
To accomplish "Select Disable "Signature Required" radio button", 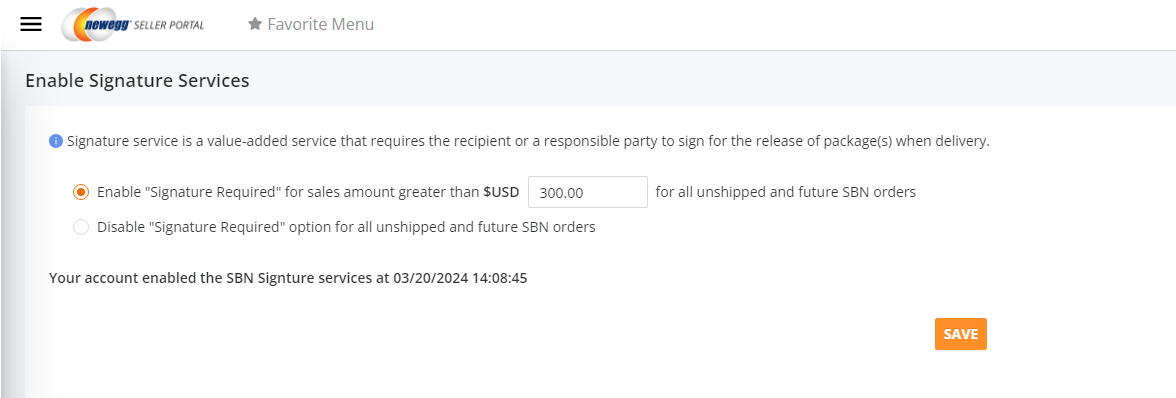I will point(80,226).
